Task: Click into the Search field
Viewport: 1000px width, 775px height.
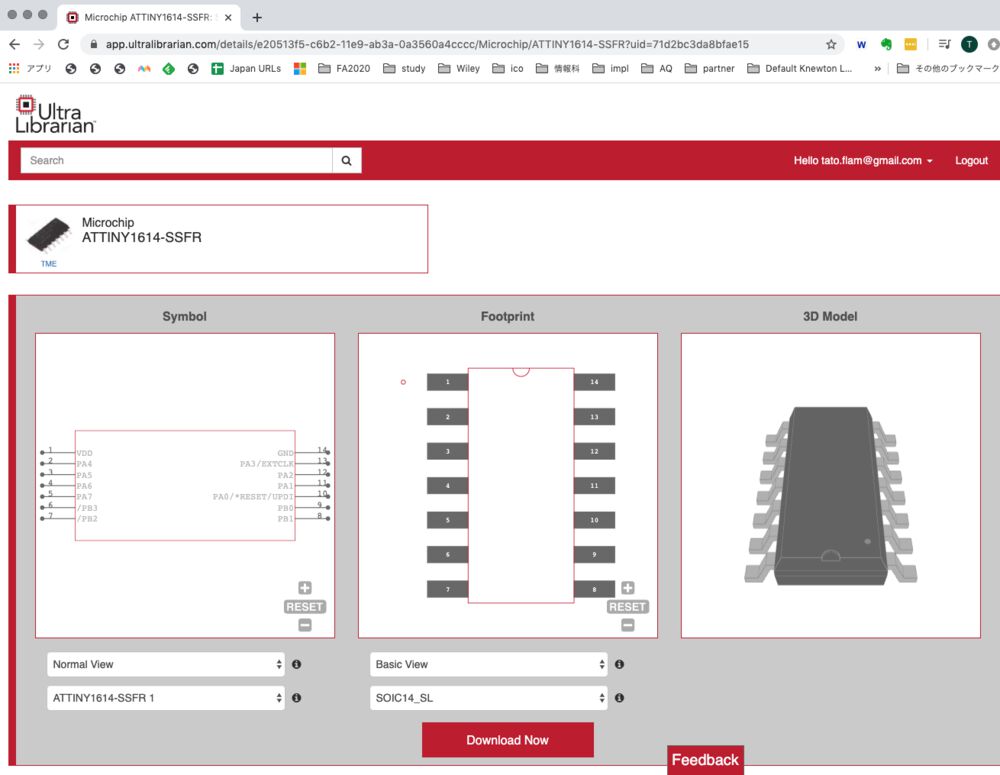Action: (x=177, y=160)
